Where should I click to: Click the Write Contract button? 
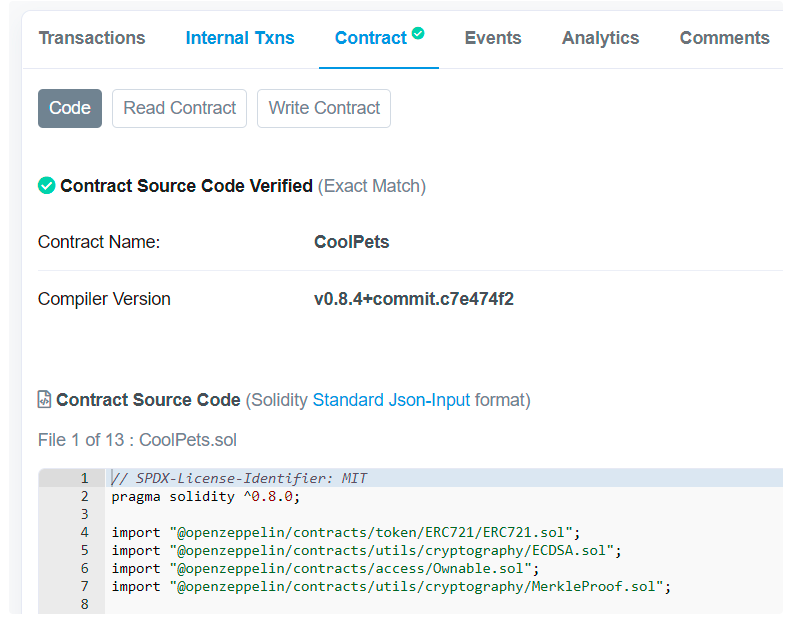coord(324,108)
